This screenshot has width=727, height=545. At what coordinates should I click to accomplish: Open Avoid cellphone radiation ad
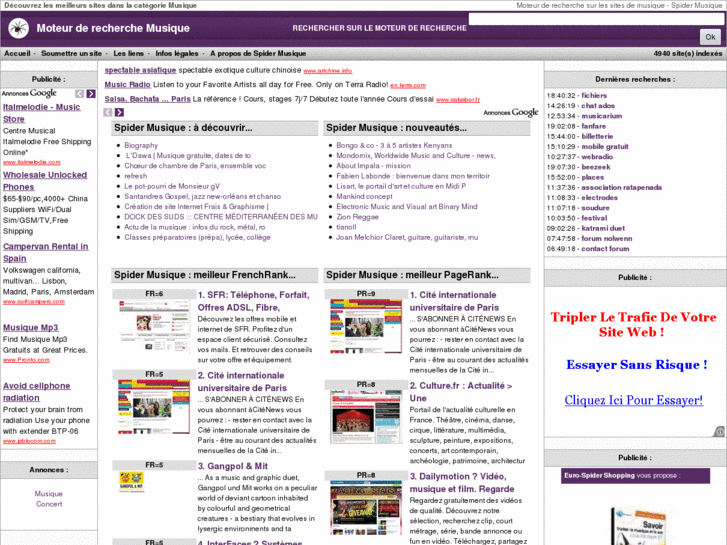tap(37, 392)
